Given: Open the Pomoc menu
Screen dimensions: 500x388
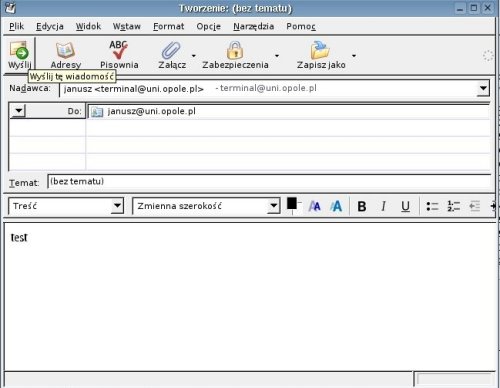Looking at the screenshot, I should (301, 26).
